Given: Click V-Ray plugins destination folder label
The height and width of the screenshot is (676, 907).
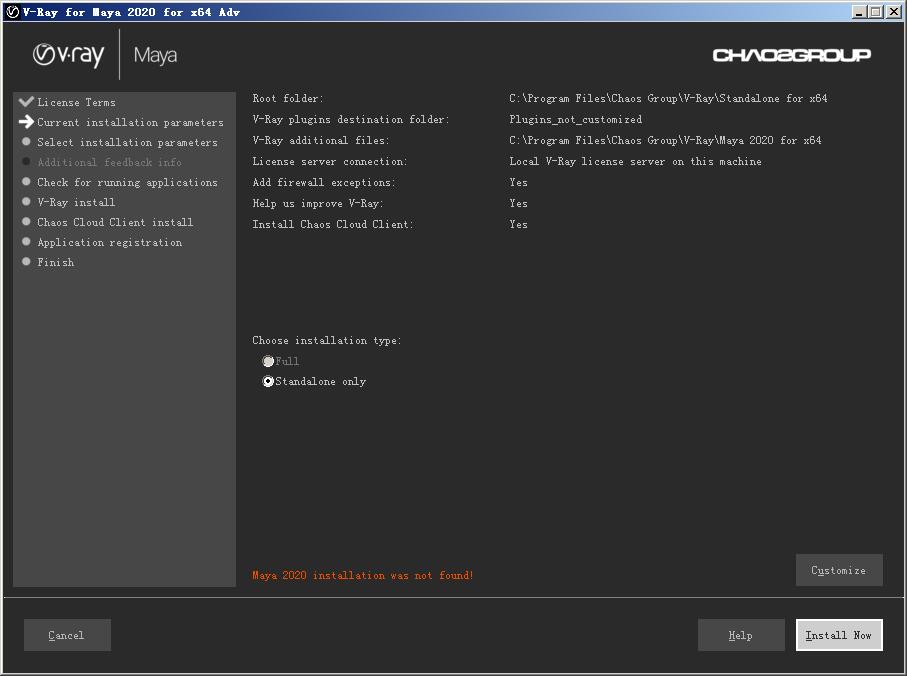Looking at the screenshot, I should pos(351,120).
